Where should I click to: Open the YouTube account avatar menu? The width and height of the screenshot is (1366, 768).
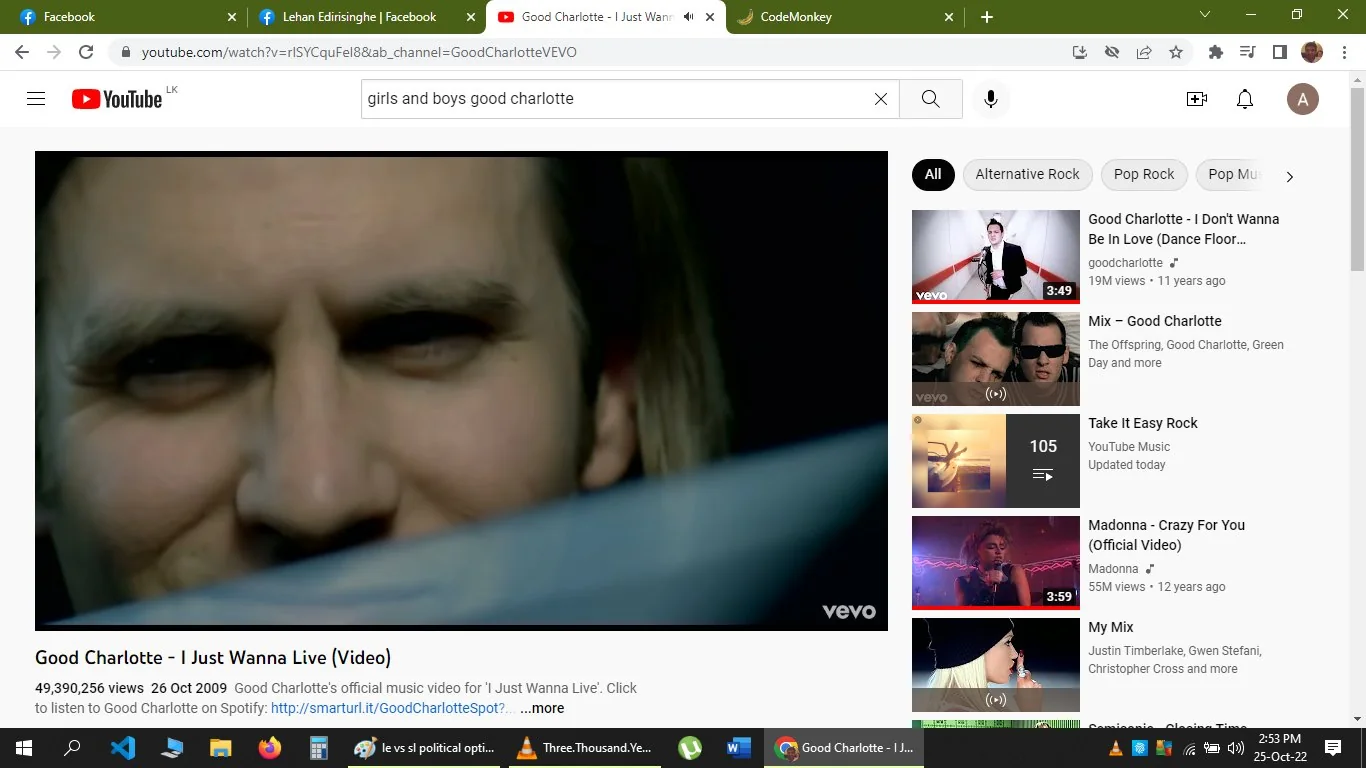point(1302,99)
